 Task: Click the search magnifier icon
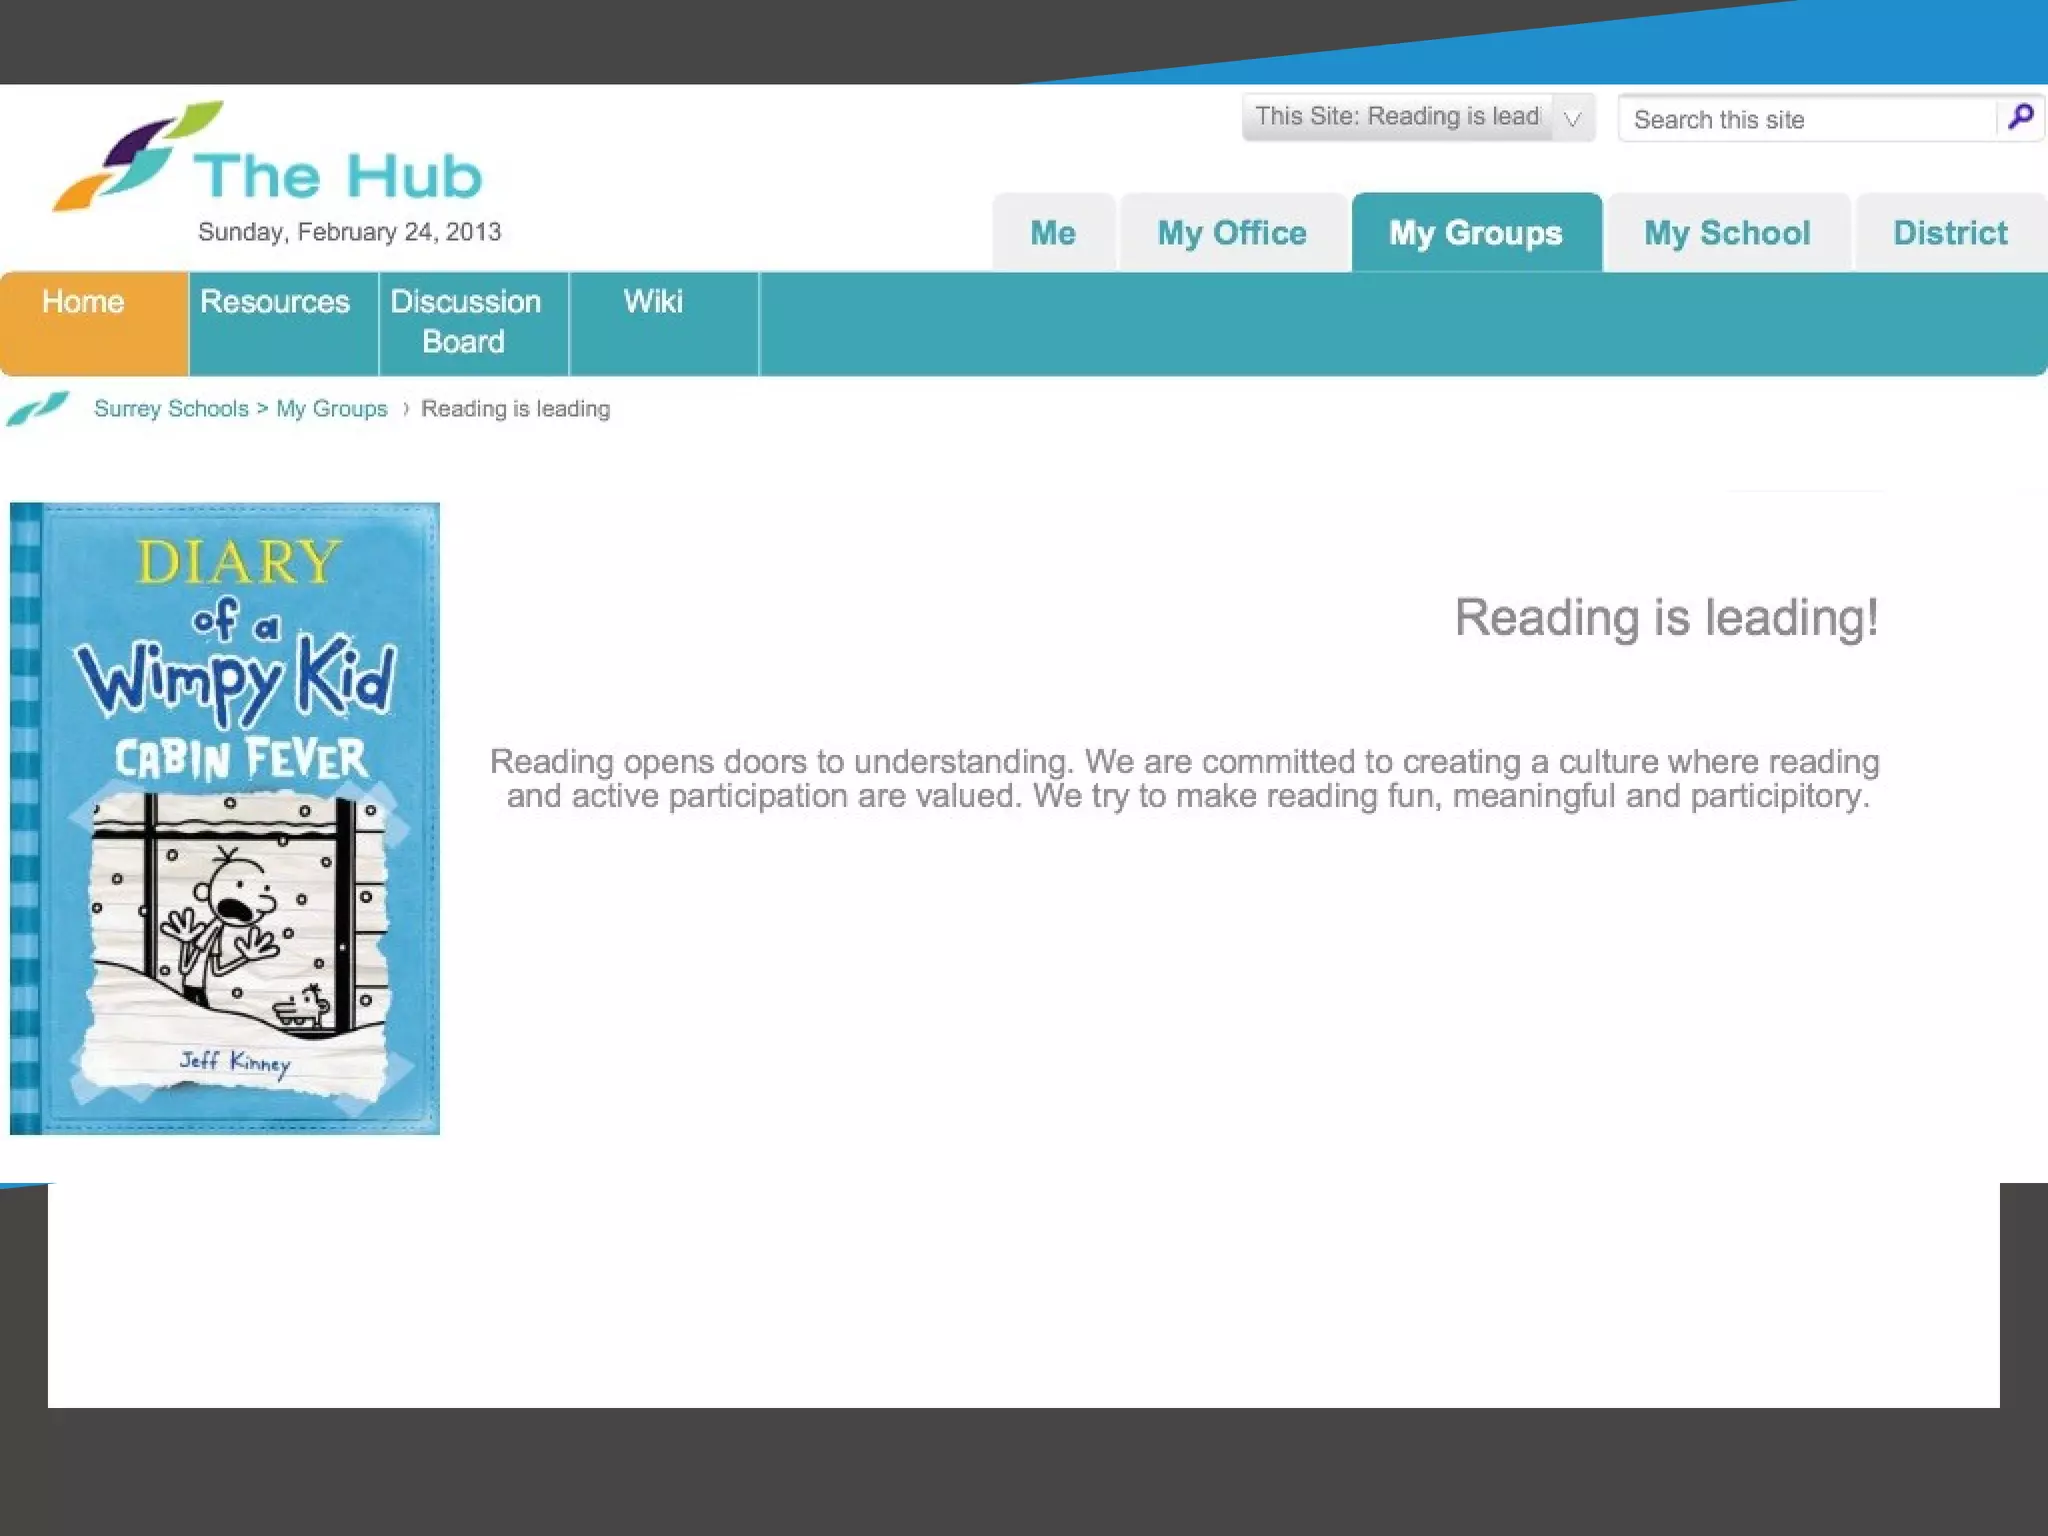pyautogui.click(x=2020, y=118)
